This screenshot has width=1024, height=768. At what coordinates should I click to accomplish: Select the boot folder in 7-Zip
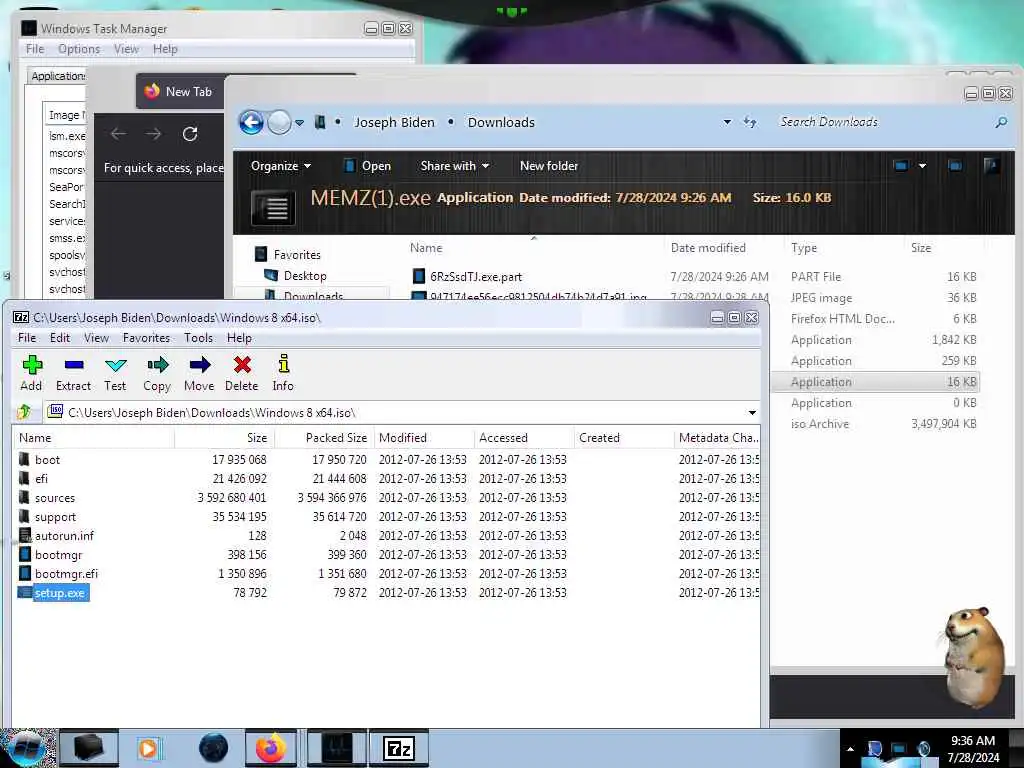(x=47, y=460)
